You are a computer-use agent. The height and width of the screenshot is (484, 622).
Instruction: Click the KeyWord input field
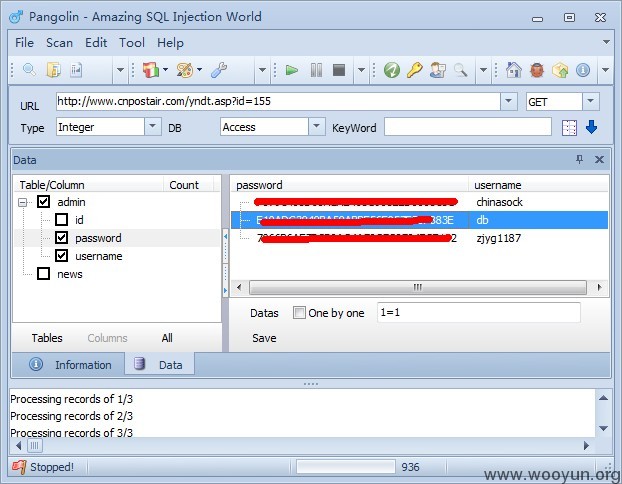point(468,127)
